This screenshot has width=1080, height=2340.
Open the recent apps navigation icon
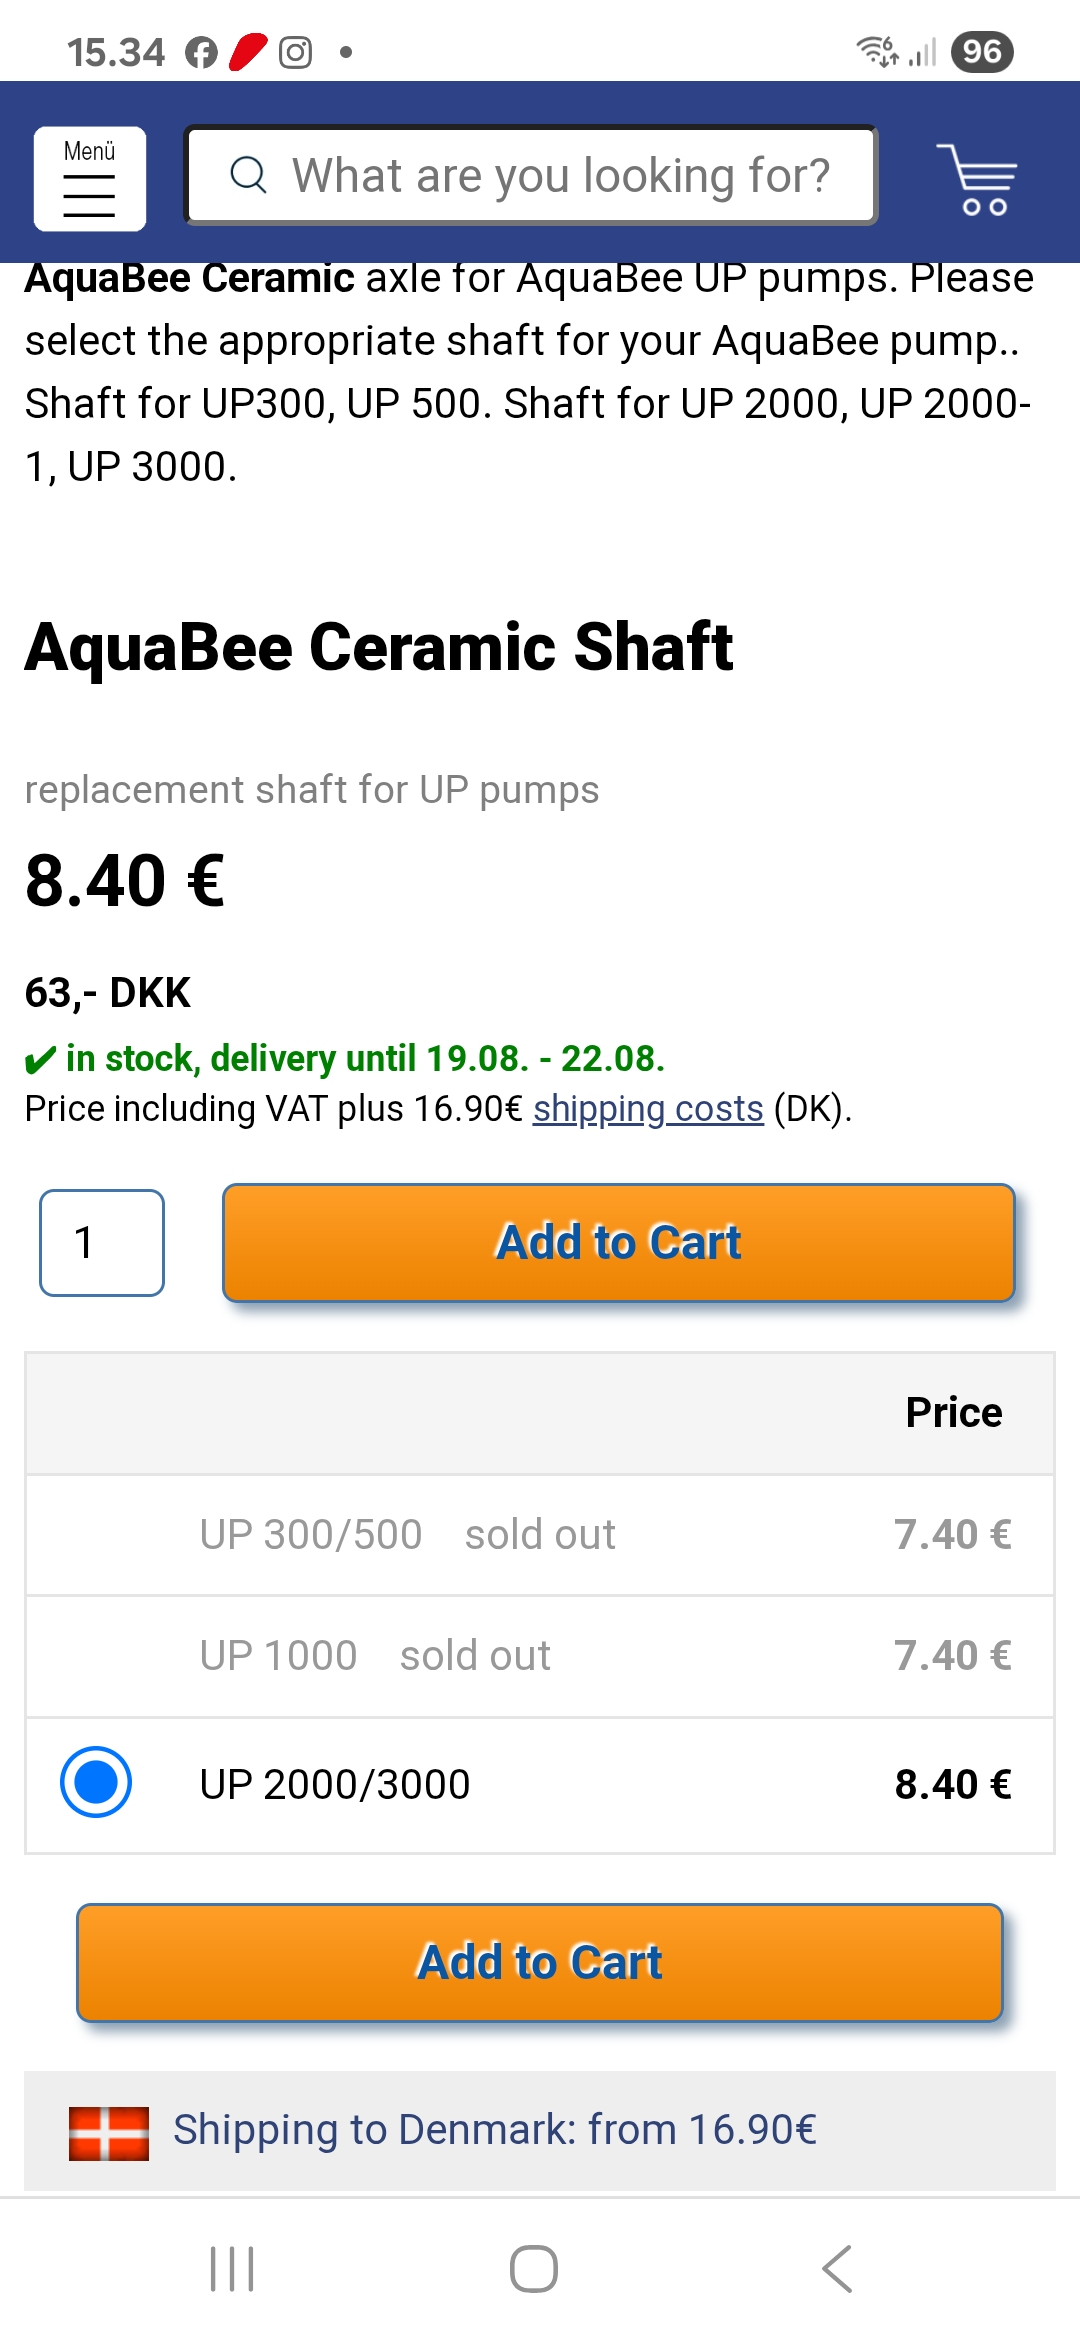click(x=232, y=2268)
